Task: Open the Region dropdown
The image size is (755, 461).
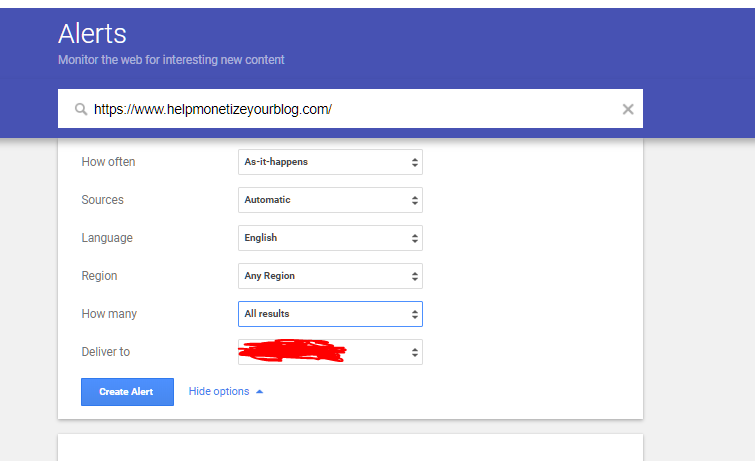Action: [x=330, y=276]
